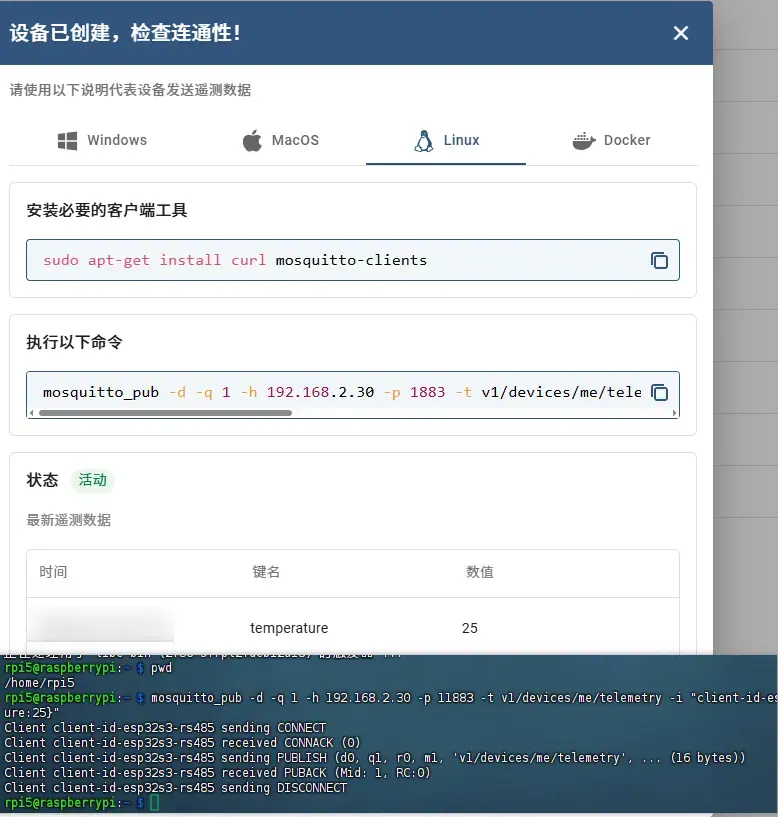
Task: Click the sending DISCONNECT line in terminal
Action: click(176, 787)
